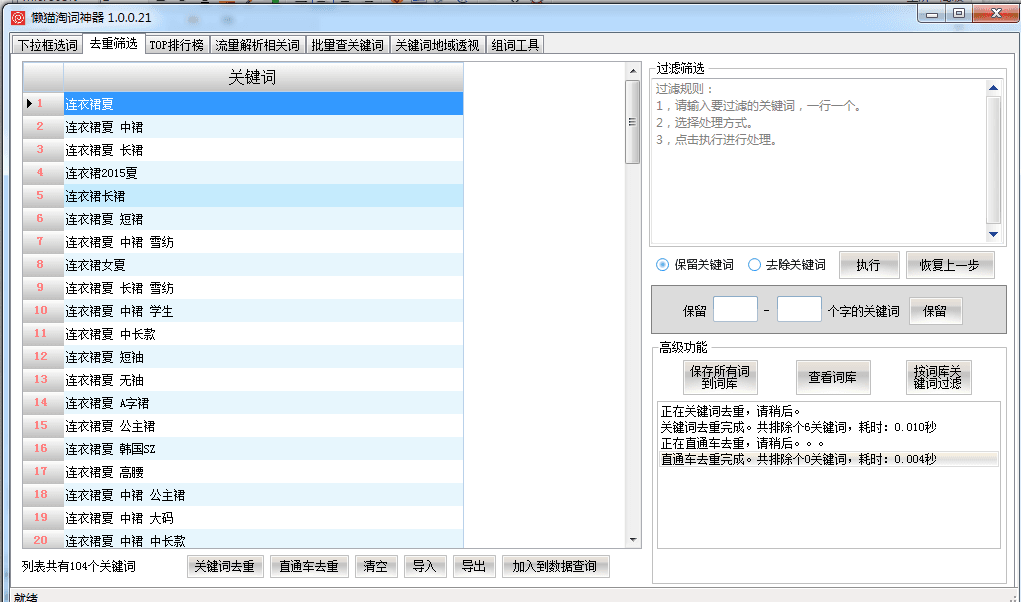Click the maximum character count input field
The height and width of the screenshot is (602, 1021).
[x=799, y=310]
